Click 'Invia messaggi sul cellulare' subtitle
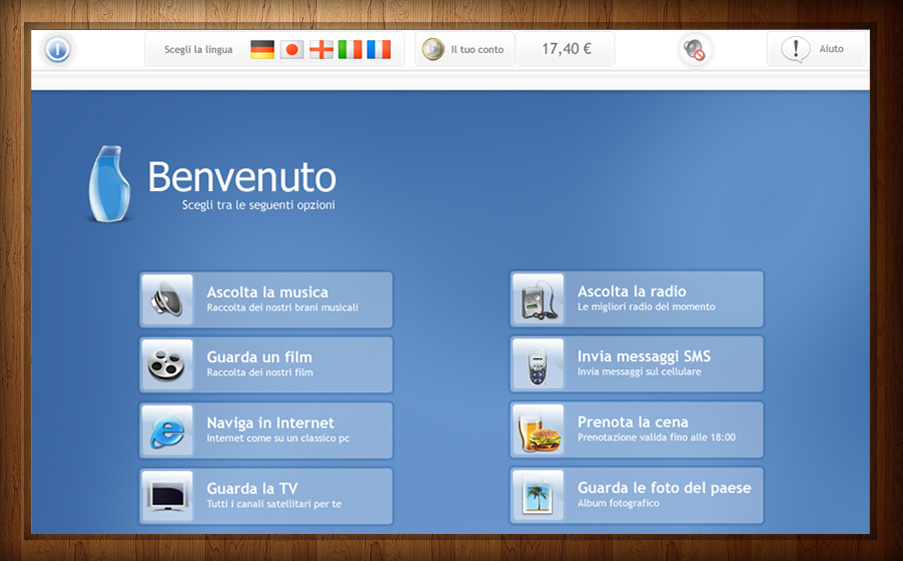This screenshot has width=903, height=561. tap(639, 372)
